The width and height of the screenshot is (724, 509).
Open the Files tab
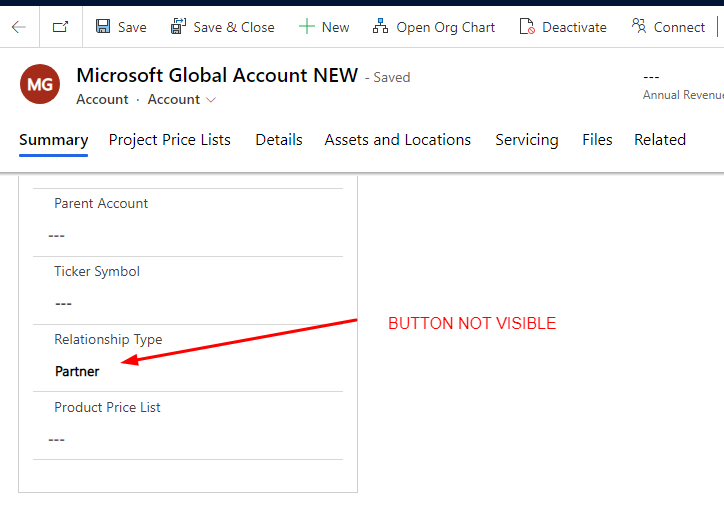point(597,140)
